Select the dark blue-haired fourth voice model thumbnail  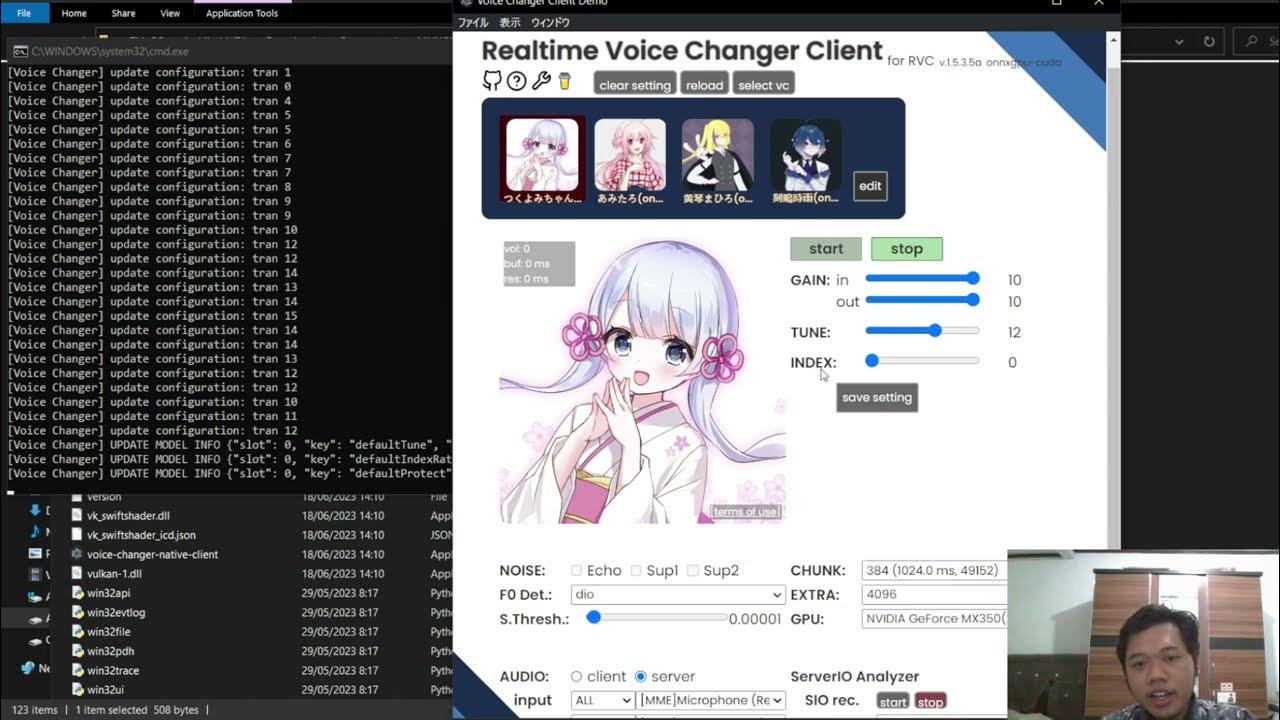point(806,155)
